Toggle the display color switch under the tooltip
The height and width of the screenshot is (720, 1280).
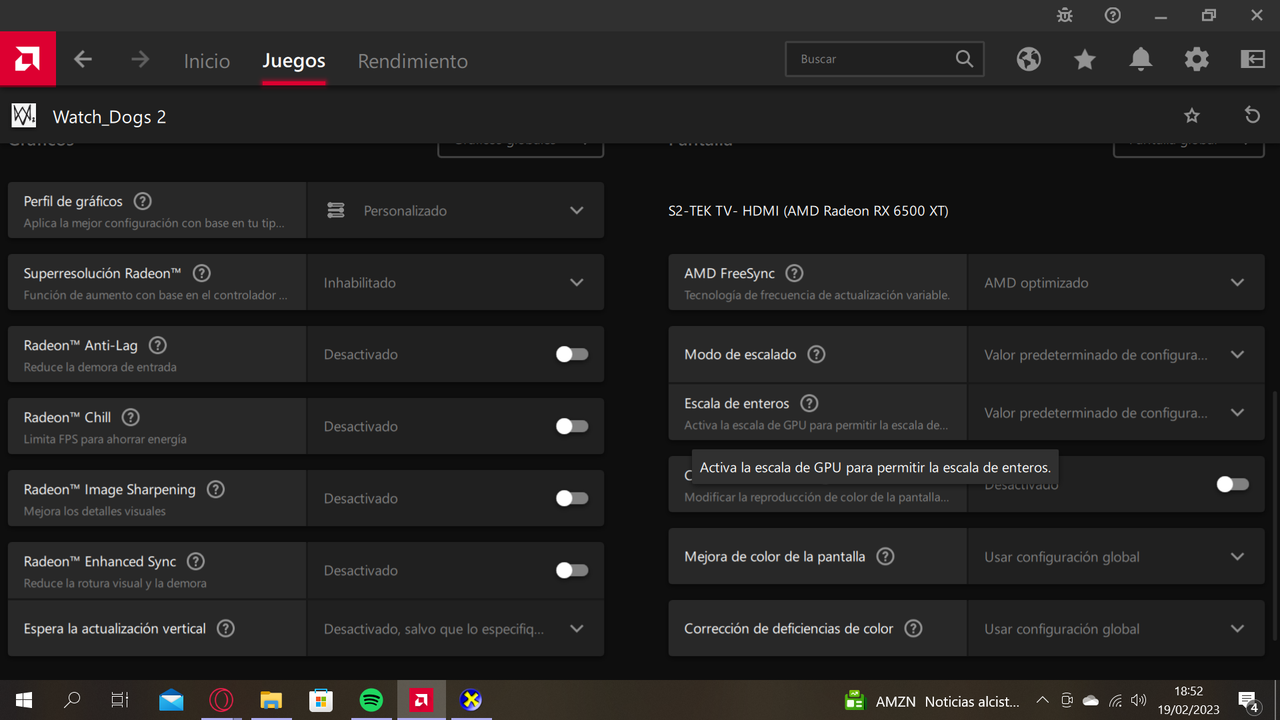point(1232,484)
